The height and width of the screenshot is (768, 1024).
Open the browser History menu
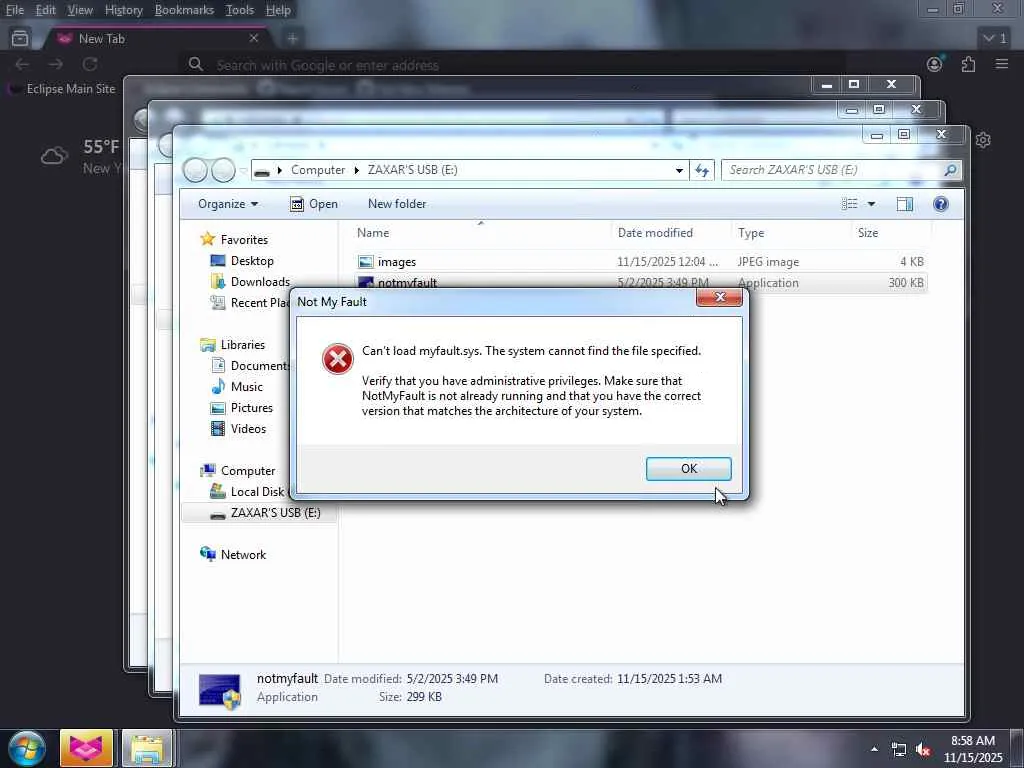(123, 10)
